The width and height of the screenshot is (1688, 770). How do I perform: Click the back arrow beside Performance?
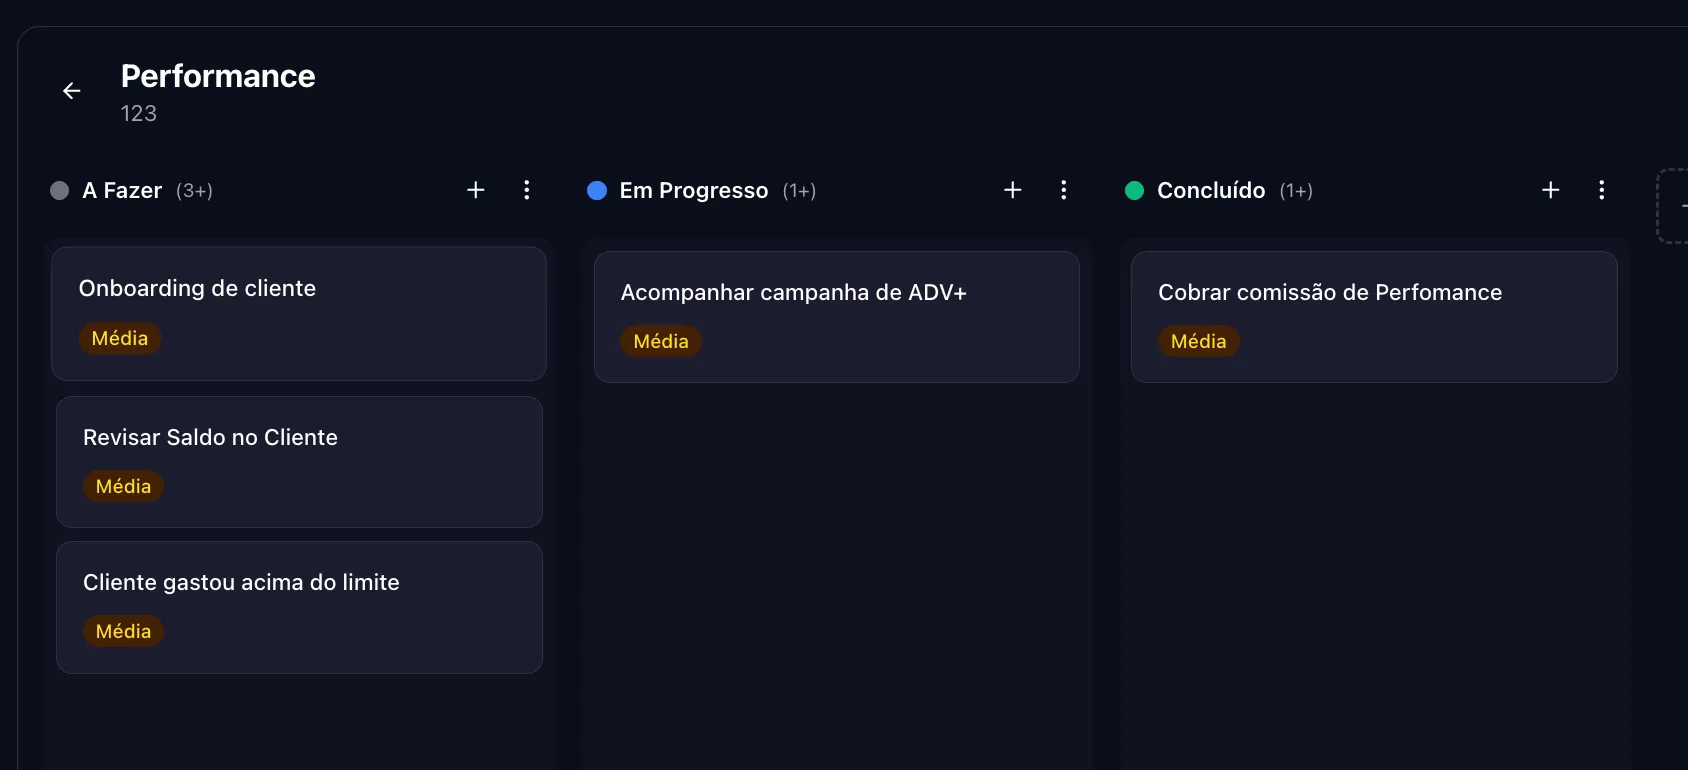click(x=72, y=91)
